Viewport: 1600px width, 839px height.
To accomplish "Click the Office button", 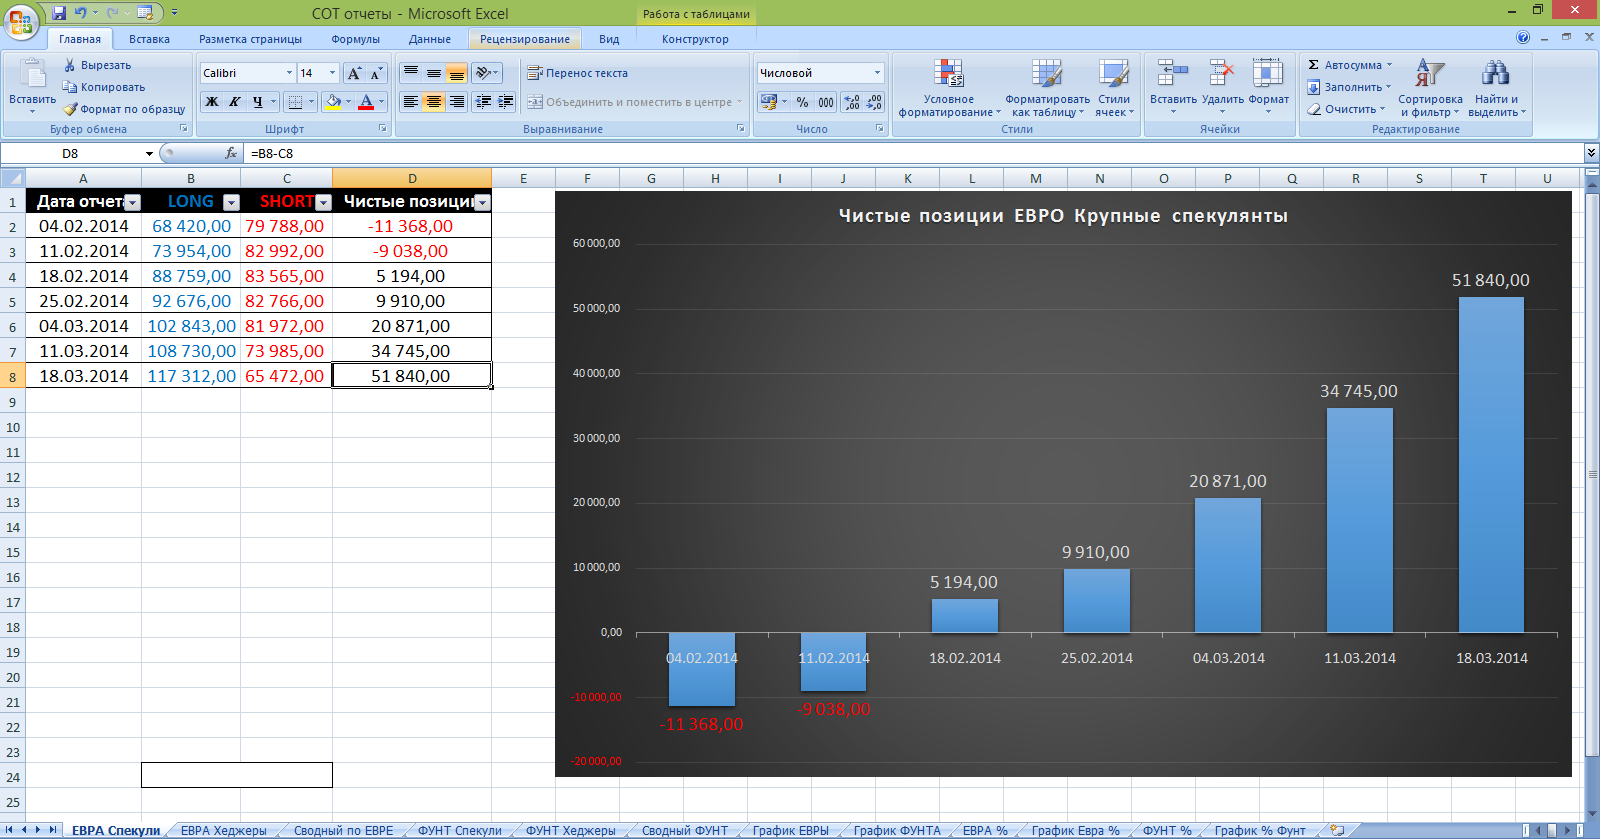I will (x=20, y=21).
